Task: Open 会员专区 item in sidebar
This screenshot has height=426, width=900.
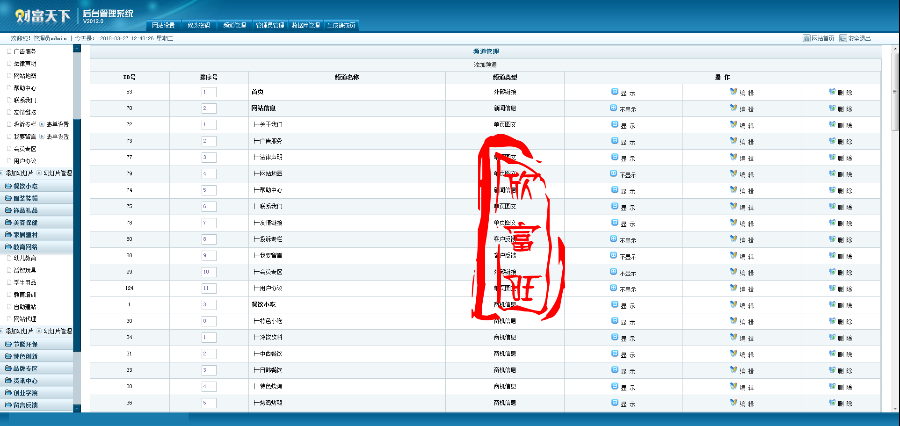Action: click(25, 149)
